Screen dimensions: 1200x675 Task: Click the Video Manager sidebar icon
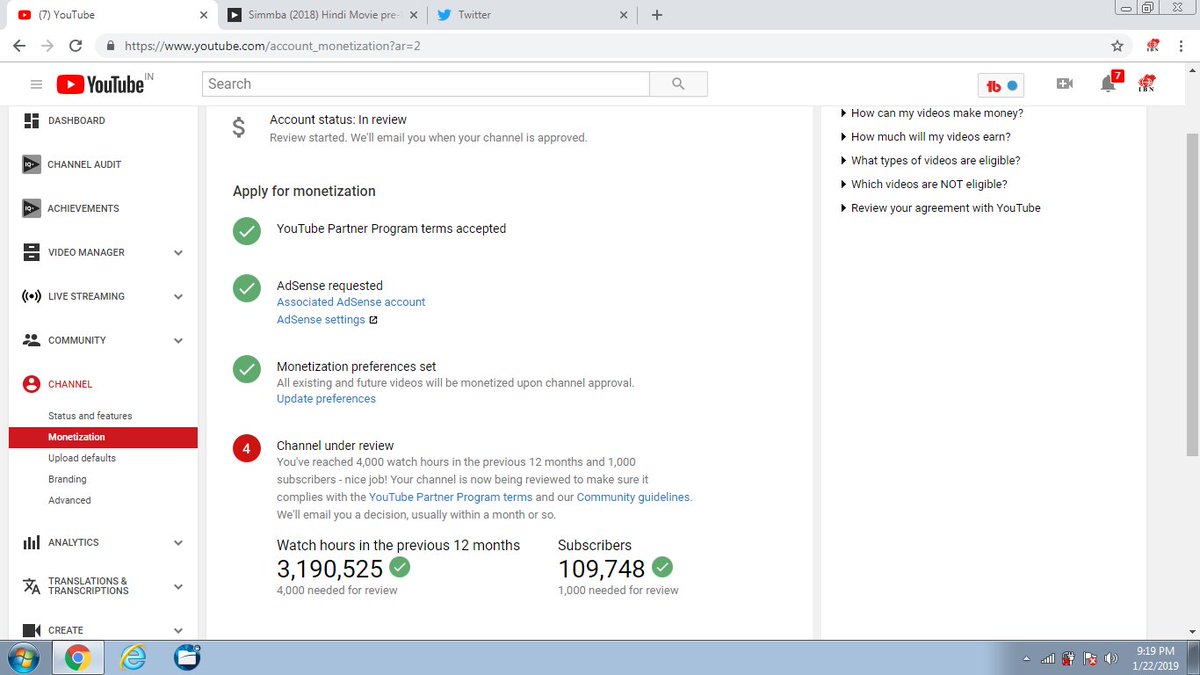[x=30, y=252]
